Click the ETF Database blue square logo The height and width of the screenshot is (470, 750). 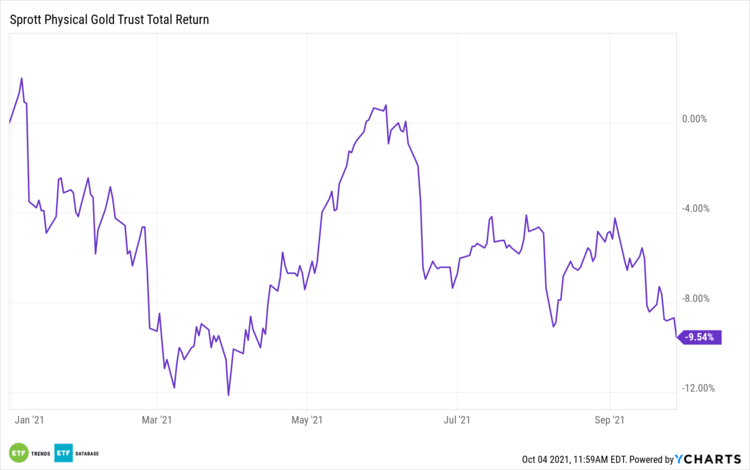click(x=63, y=451)
